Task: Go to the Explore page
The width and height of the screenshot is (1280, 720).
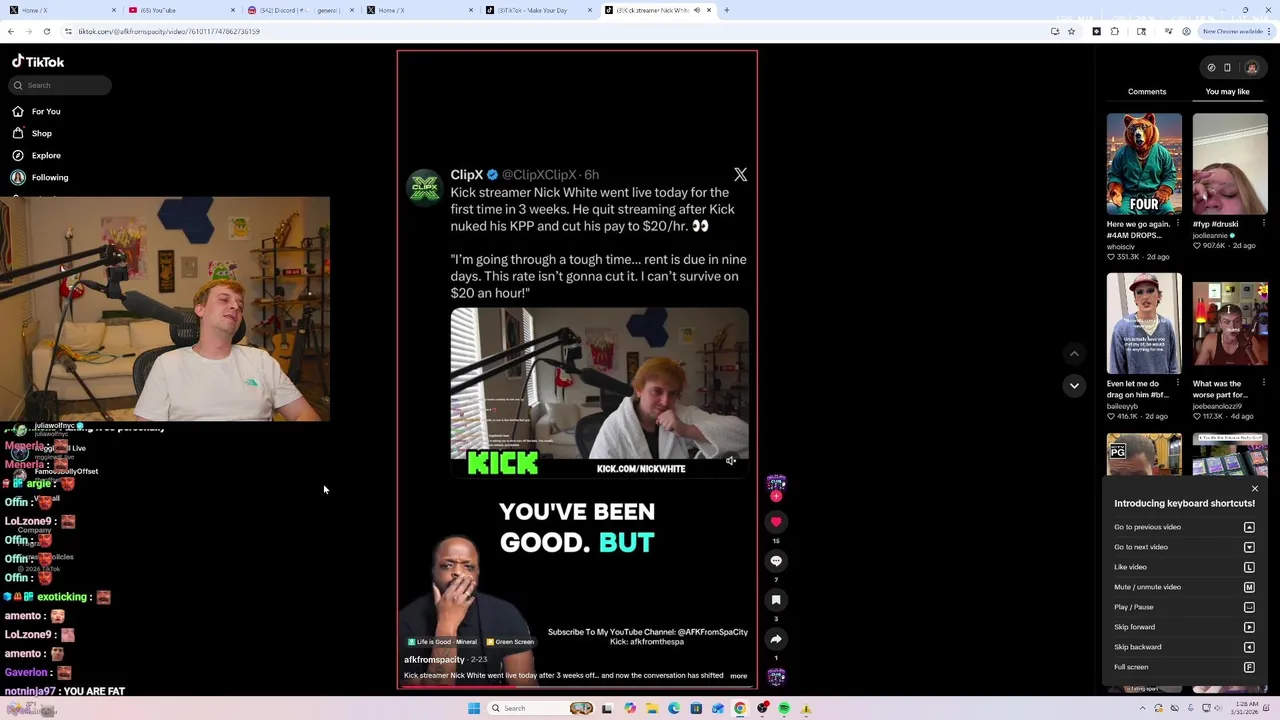Action: click(x=37, y=155)
